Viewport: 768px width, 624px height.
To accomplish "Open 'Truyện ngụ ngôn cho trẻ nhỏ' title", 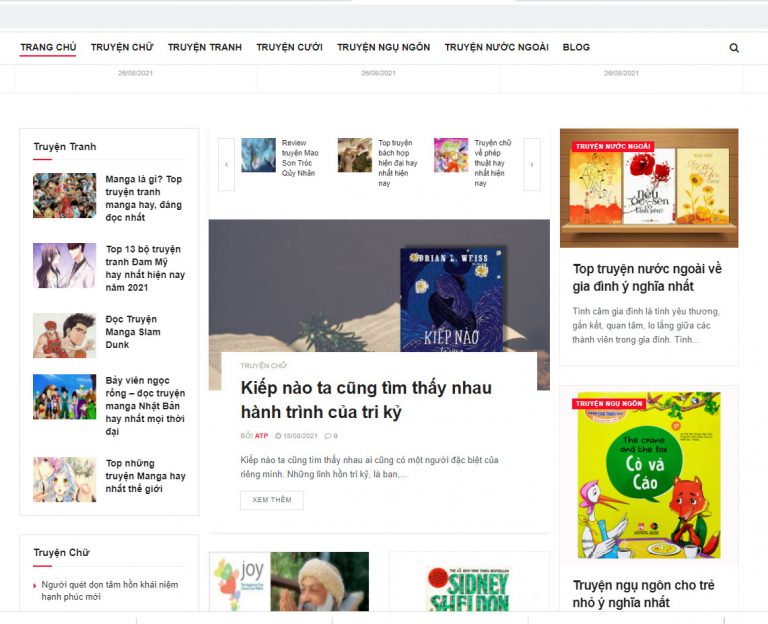I will pyautogui.click(x=644, y=594).
